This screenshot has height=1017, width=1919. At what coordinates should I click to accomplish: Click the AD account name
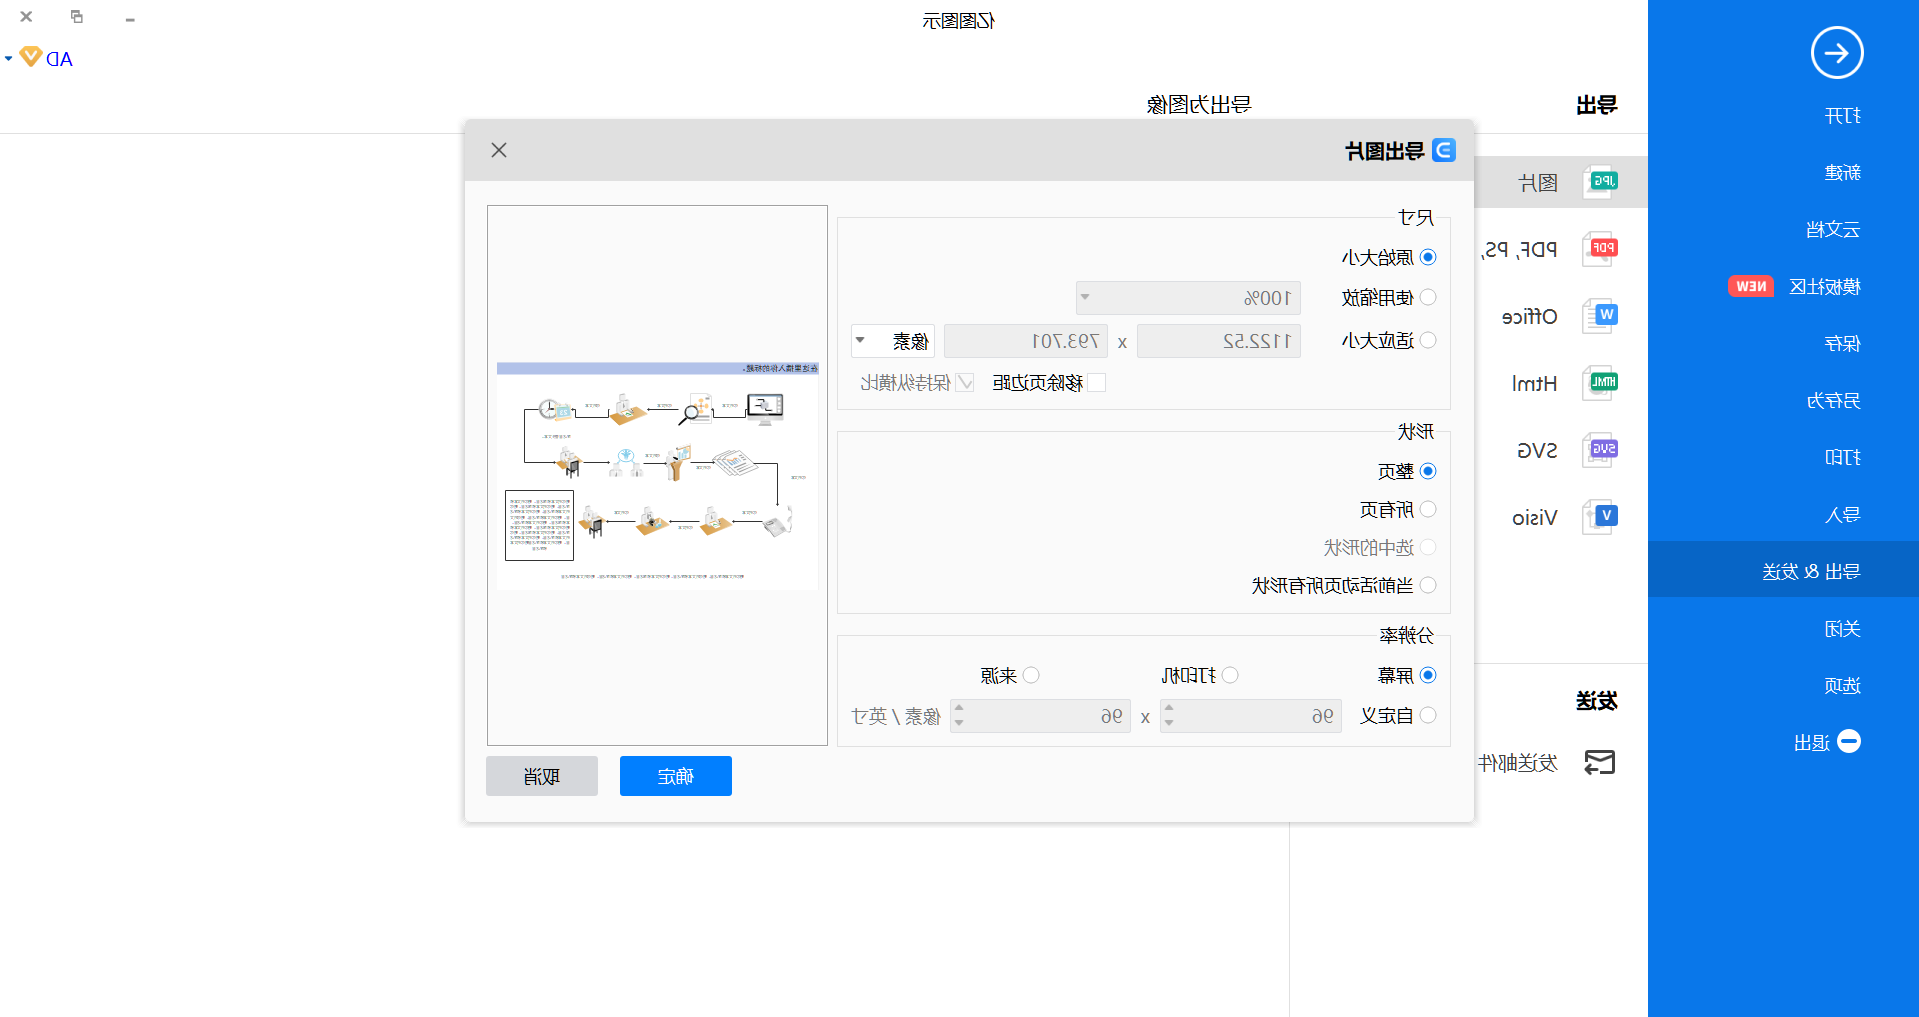click(60, 59)
